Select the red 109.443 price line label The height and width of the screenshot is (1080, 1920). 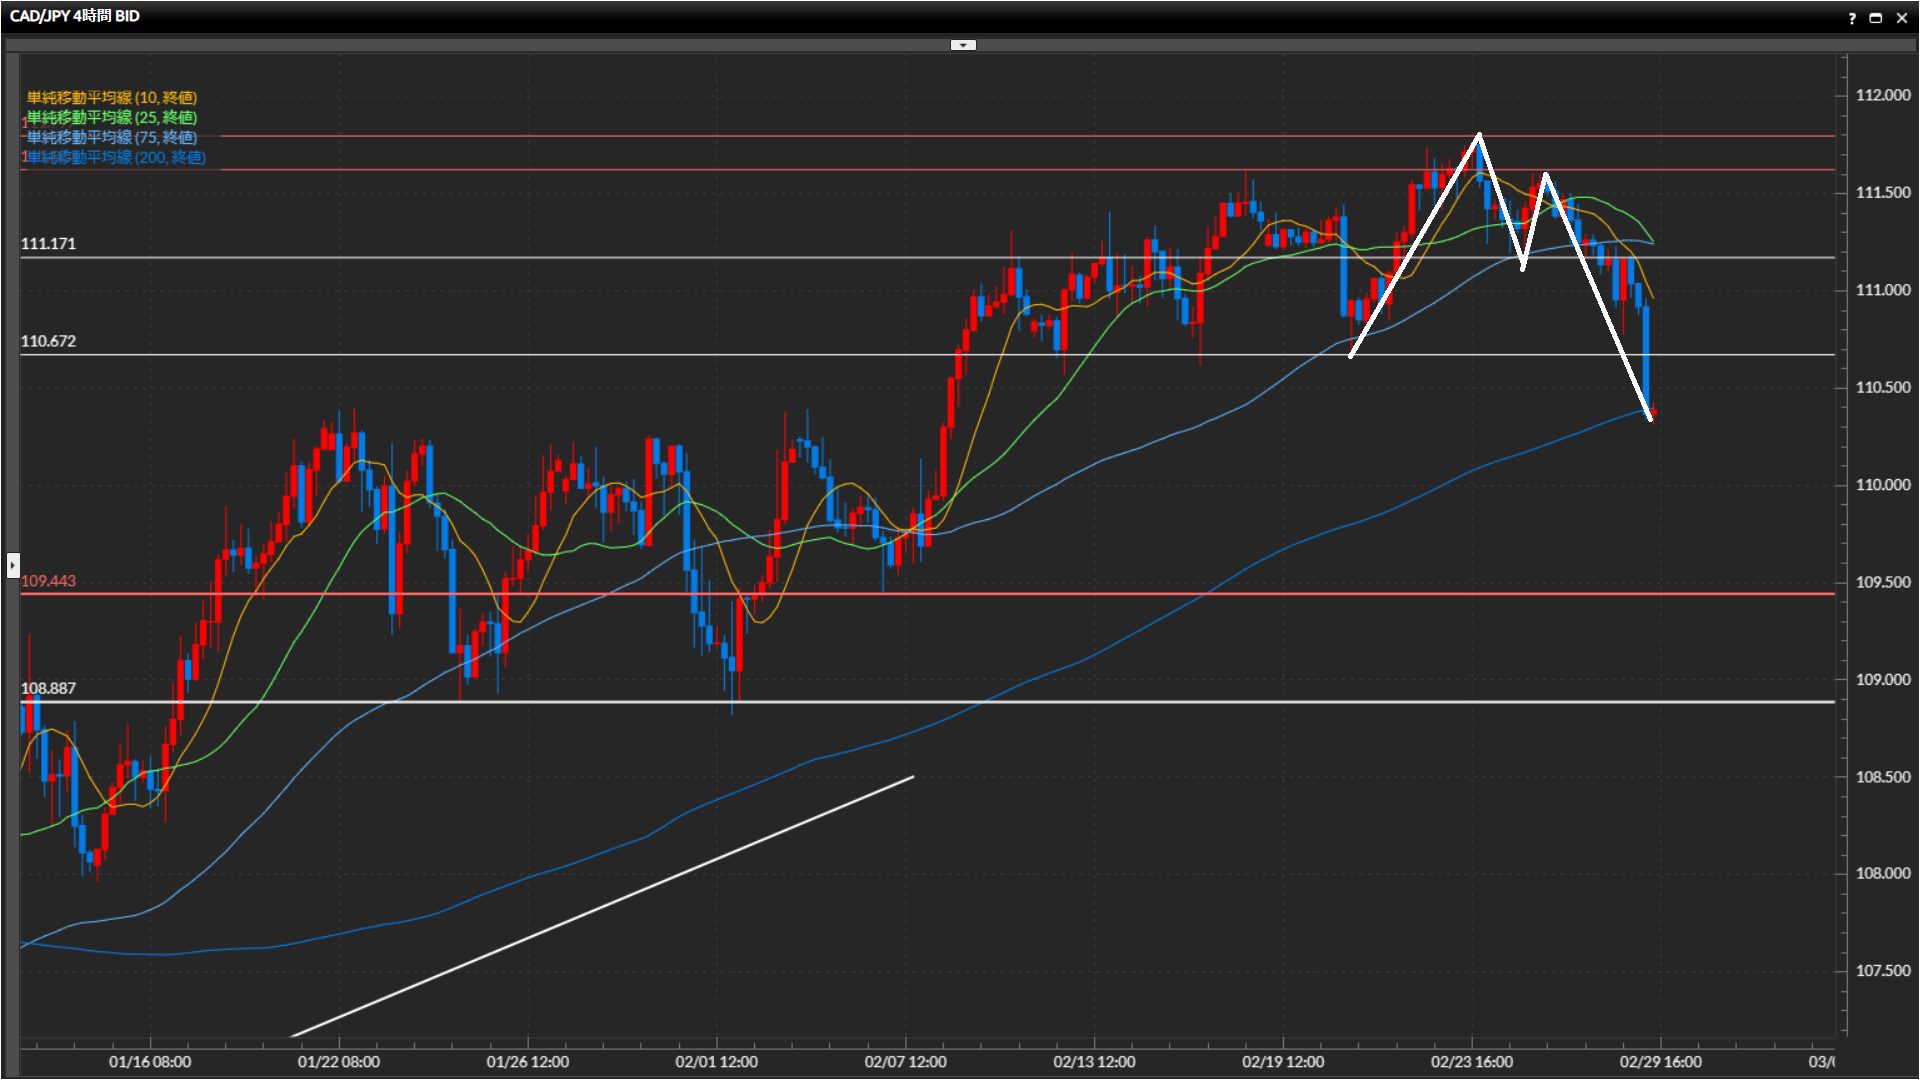(48, 581)
